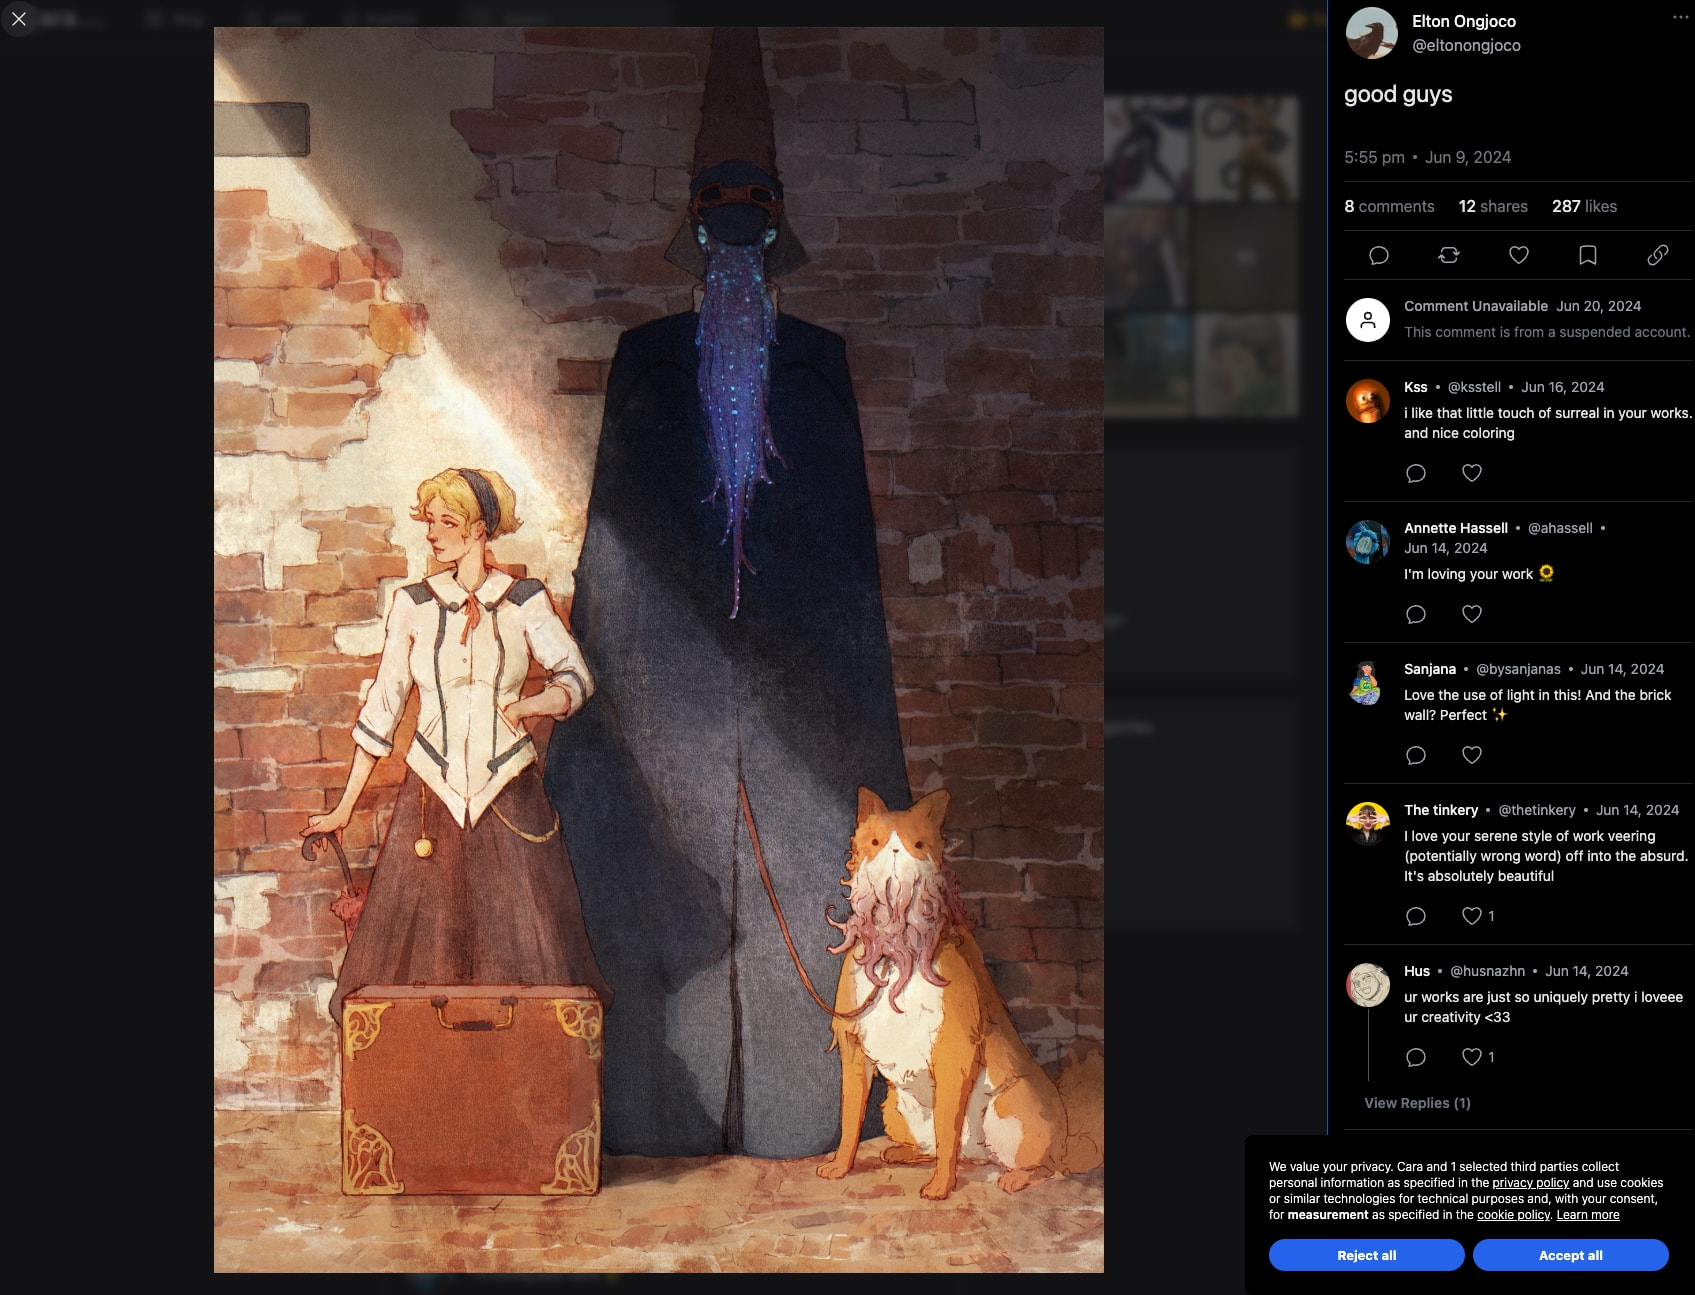Screen dimensions: 1695x1295
Task: Like Annette Hassell's comment
Action: click(1472, 614)
